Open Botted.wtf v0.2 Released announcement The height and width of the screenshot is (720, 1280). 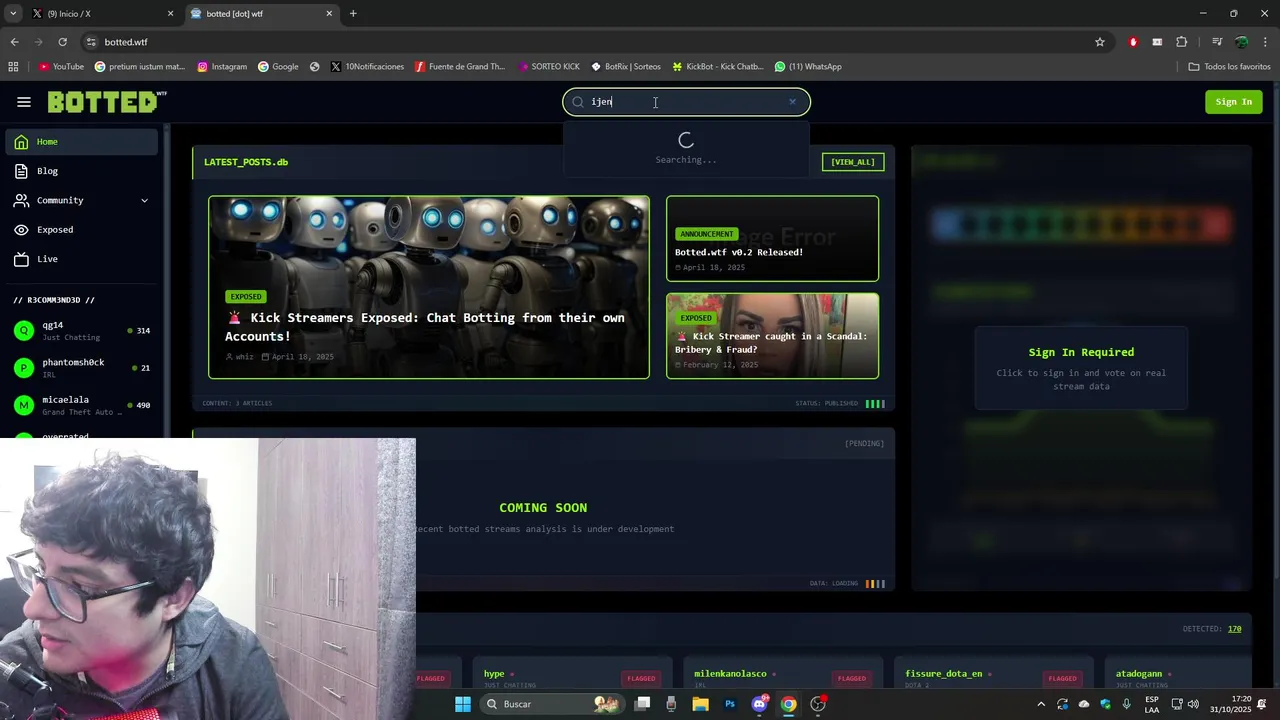coord(772,239)
